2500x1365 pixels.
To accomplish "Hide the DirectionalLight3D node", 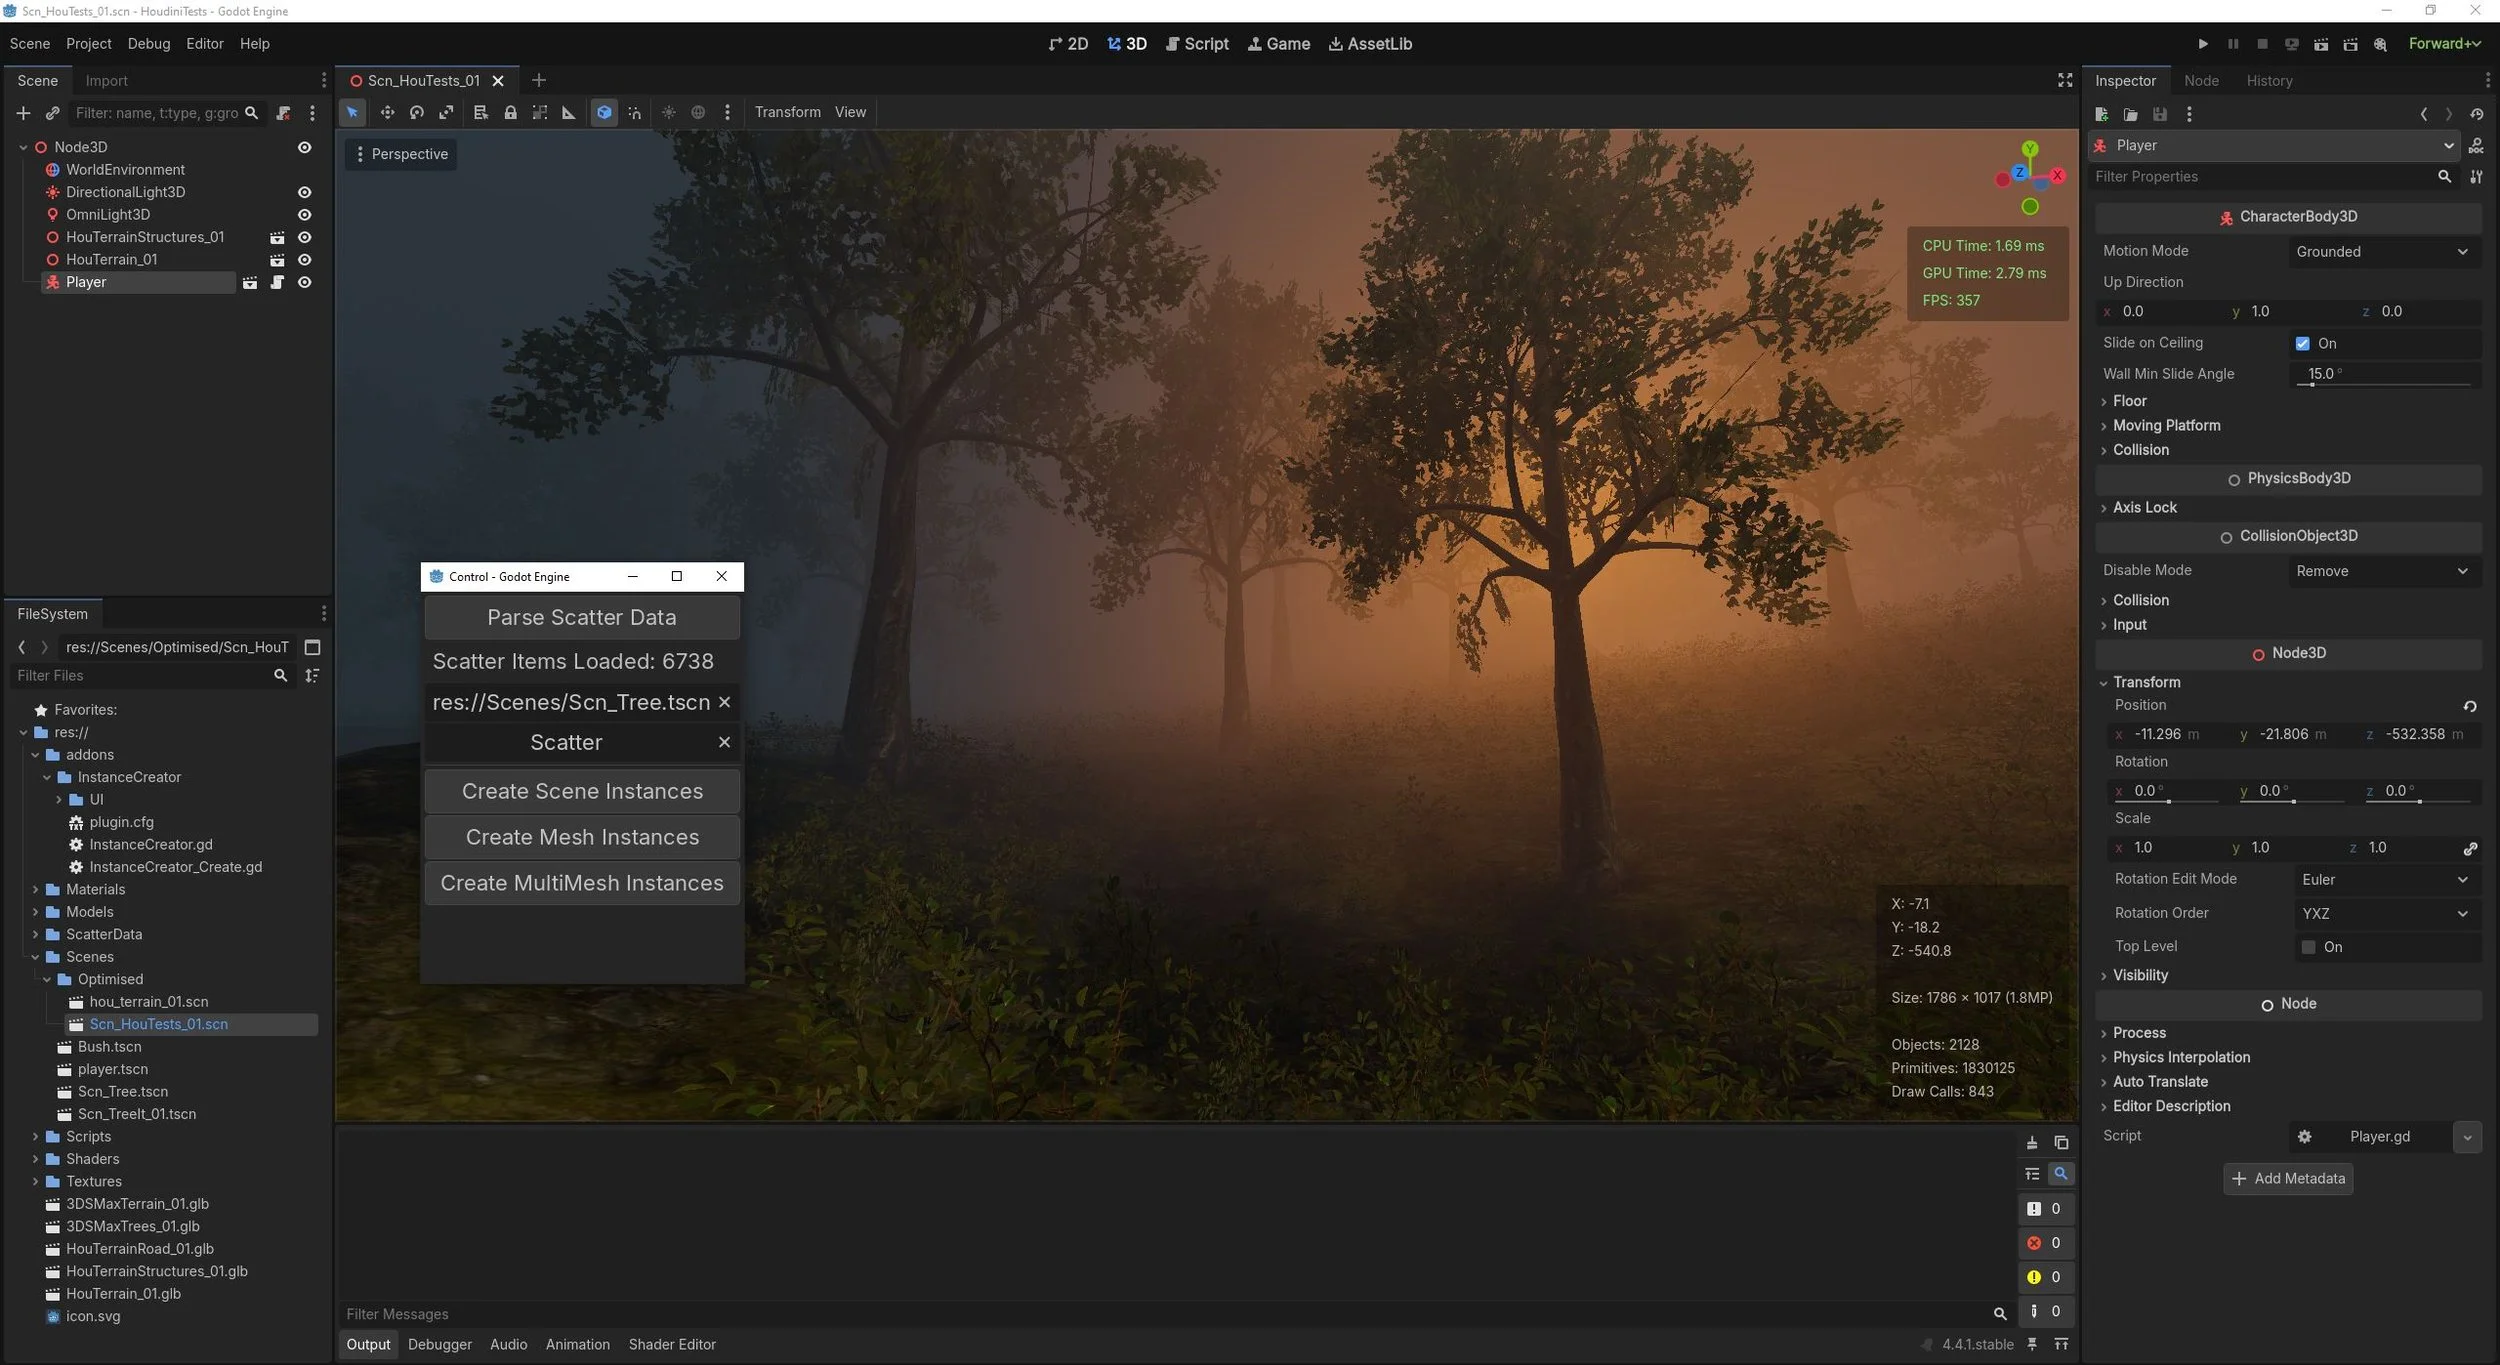I will pyautogui.click(x=304, y=192).
